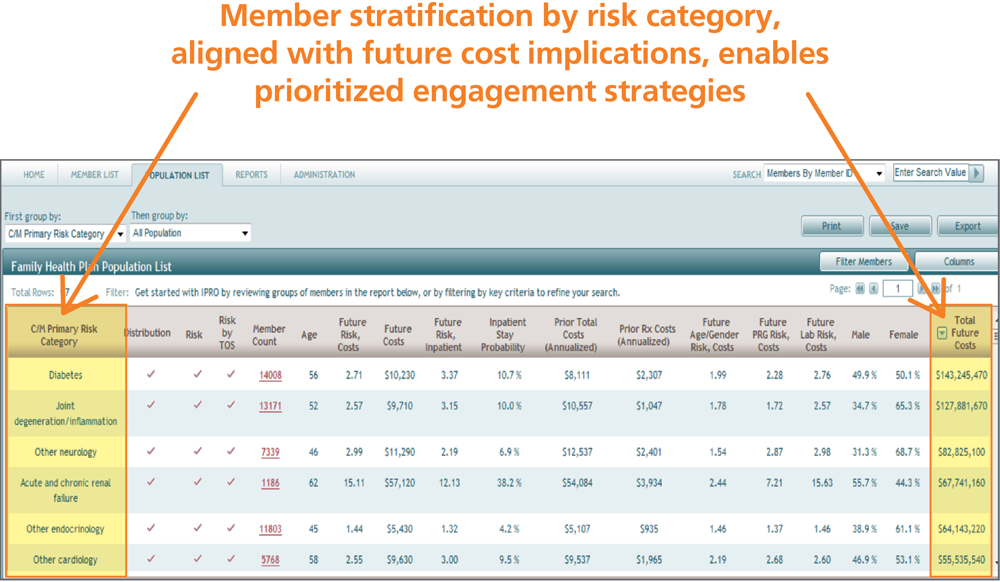
Task: Click Distribution checkmark for Acute and chronic renal failure
Action: (x=151, y=482)
